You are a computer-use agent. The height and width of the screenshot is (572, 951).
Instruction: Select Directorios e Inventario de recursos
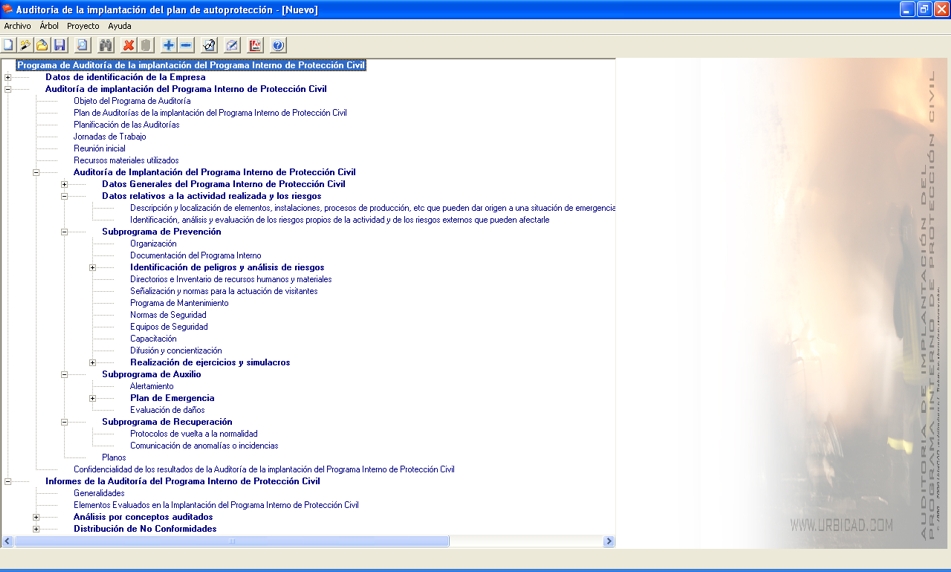pos(230,279)
